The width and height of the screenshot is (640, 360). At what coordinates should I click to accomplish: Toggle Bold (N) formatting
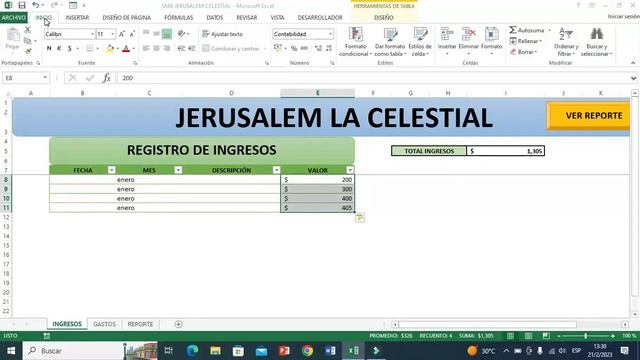(x=49, y=49)
